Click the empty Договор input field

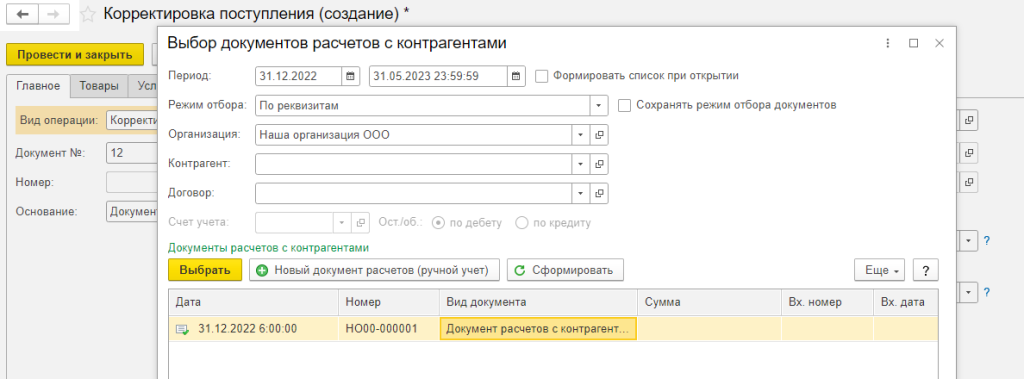click(x=414, y=193)
